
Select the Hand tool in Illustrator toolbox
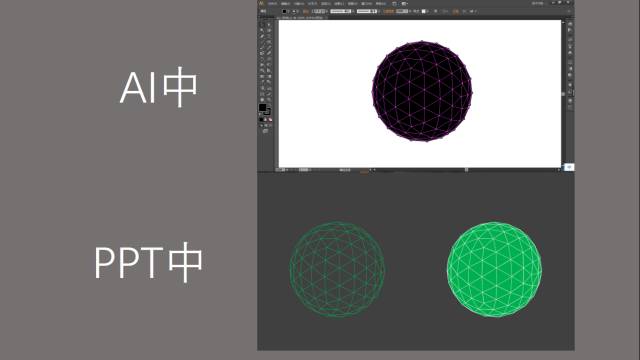pos(262,100)
